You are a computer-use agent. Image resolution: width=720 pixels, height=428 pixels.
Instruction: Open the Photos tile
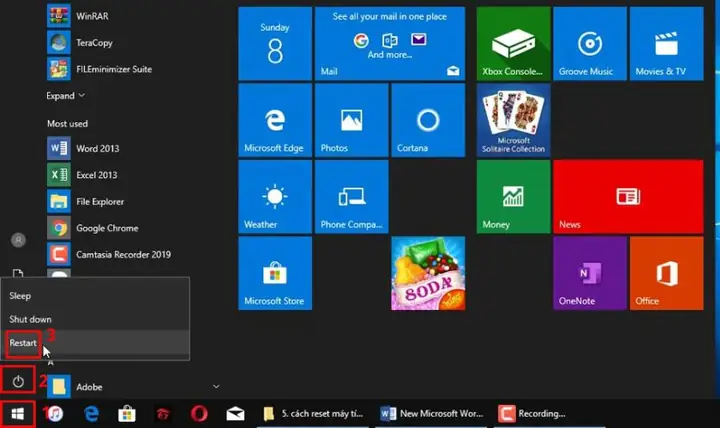[x=352, y=120]
